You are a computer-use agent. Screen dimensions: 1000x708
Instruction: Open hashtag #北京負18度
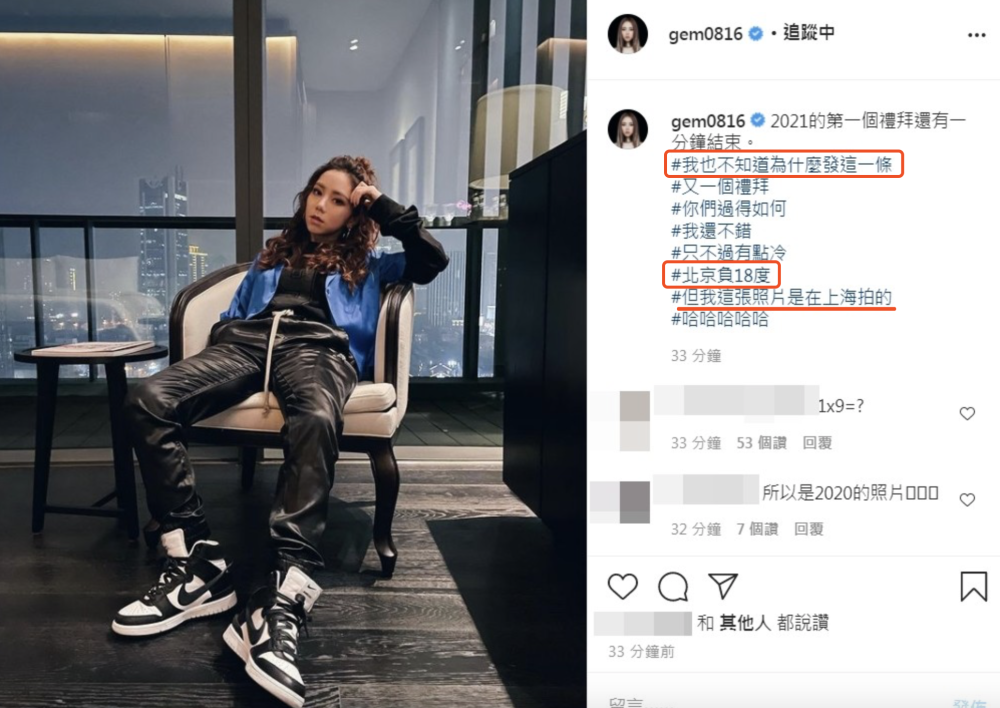coord(721,275)
